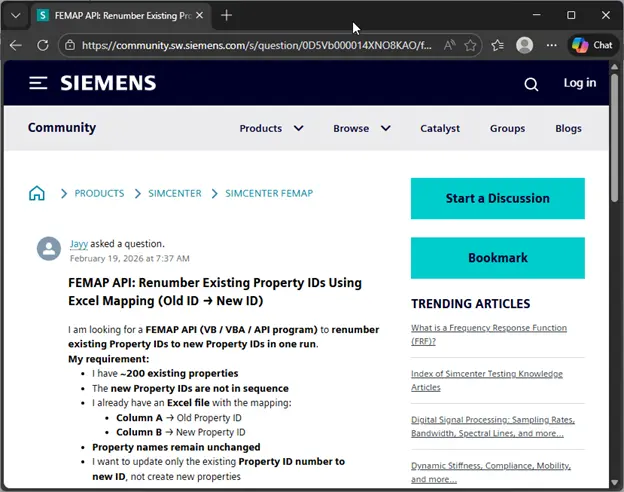Open 'Digital Signal Processing: Sampling Rates' article

click(493, 426)
